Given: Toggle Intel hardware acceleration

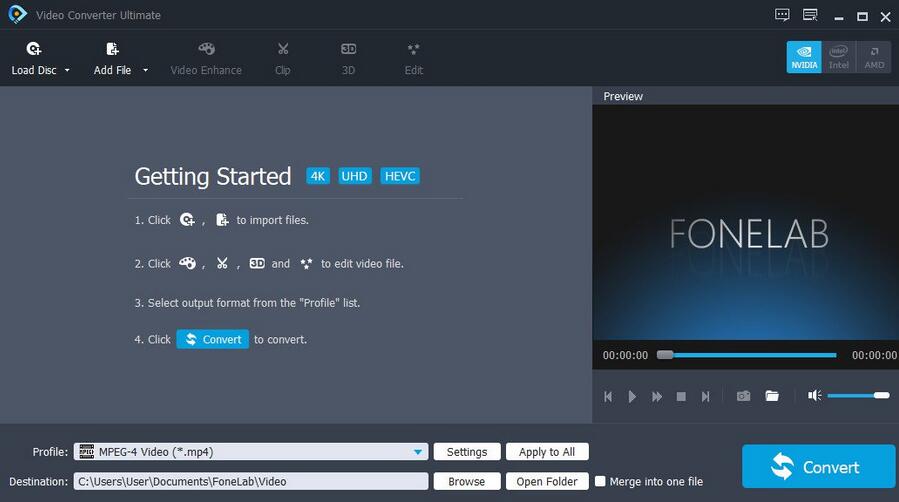Looking at the screenshot, I should 839,57.
